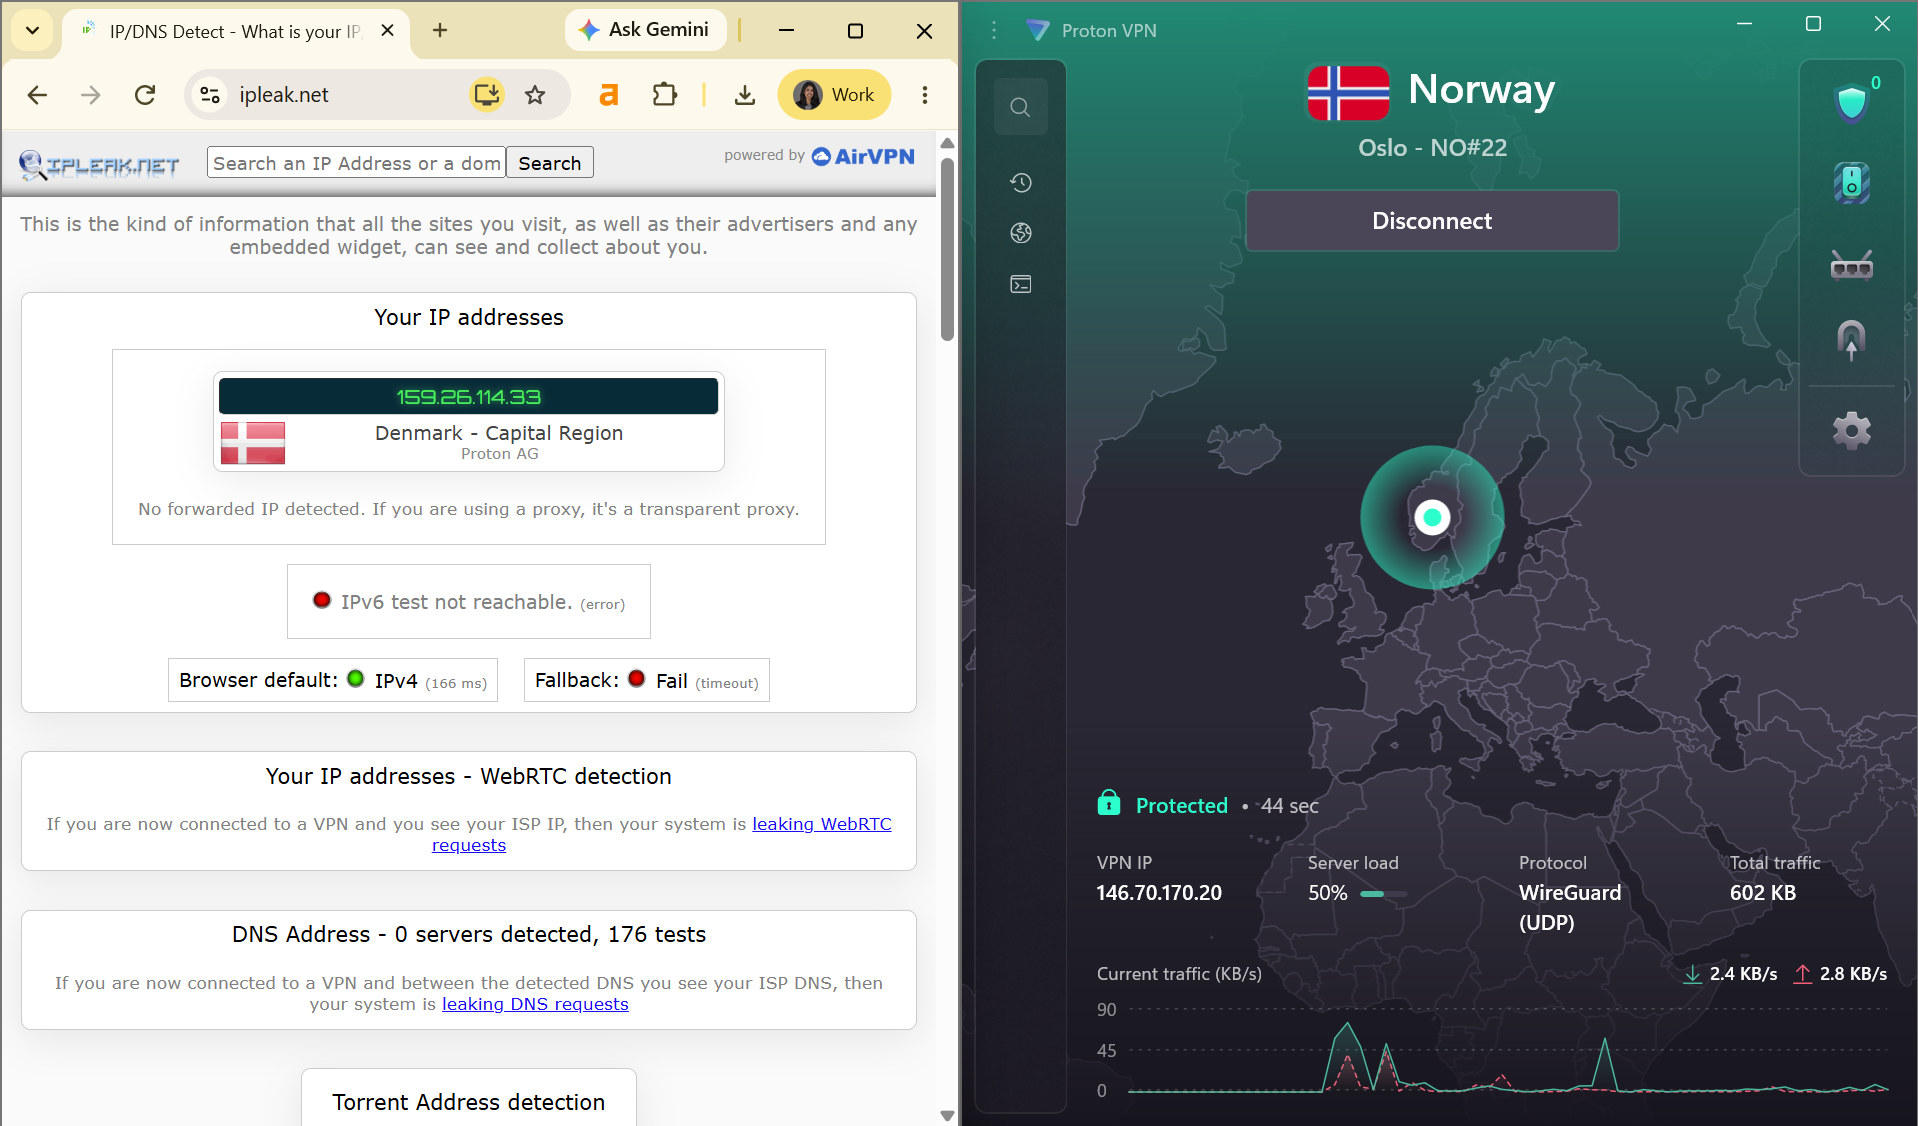The height and width of the screenshot is (1126, 1918).
Task: Click the detected IP 159.26.114.33
Action: (x=468, y=397)
